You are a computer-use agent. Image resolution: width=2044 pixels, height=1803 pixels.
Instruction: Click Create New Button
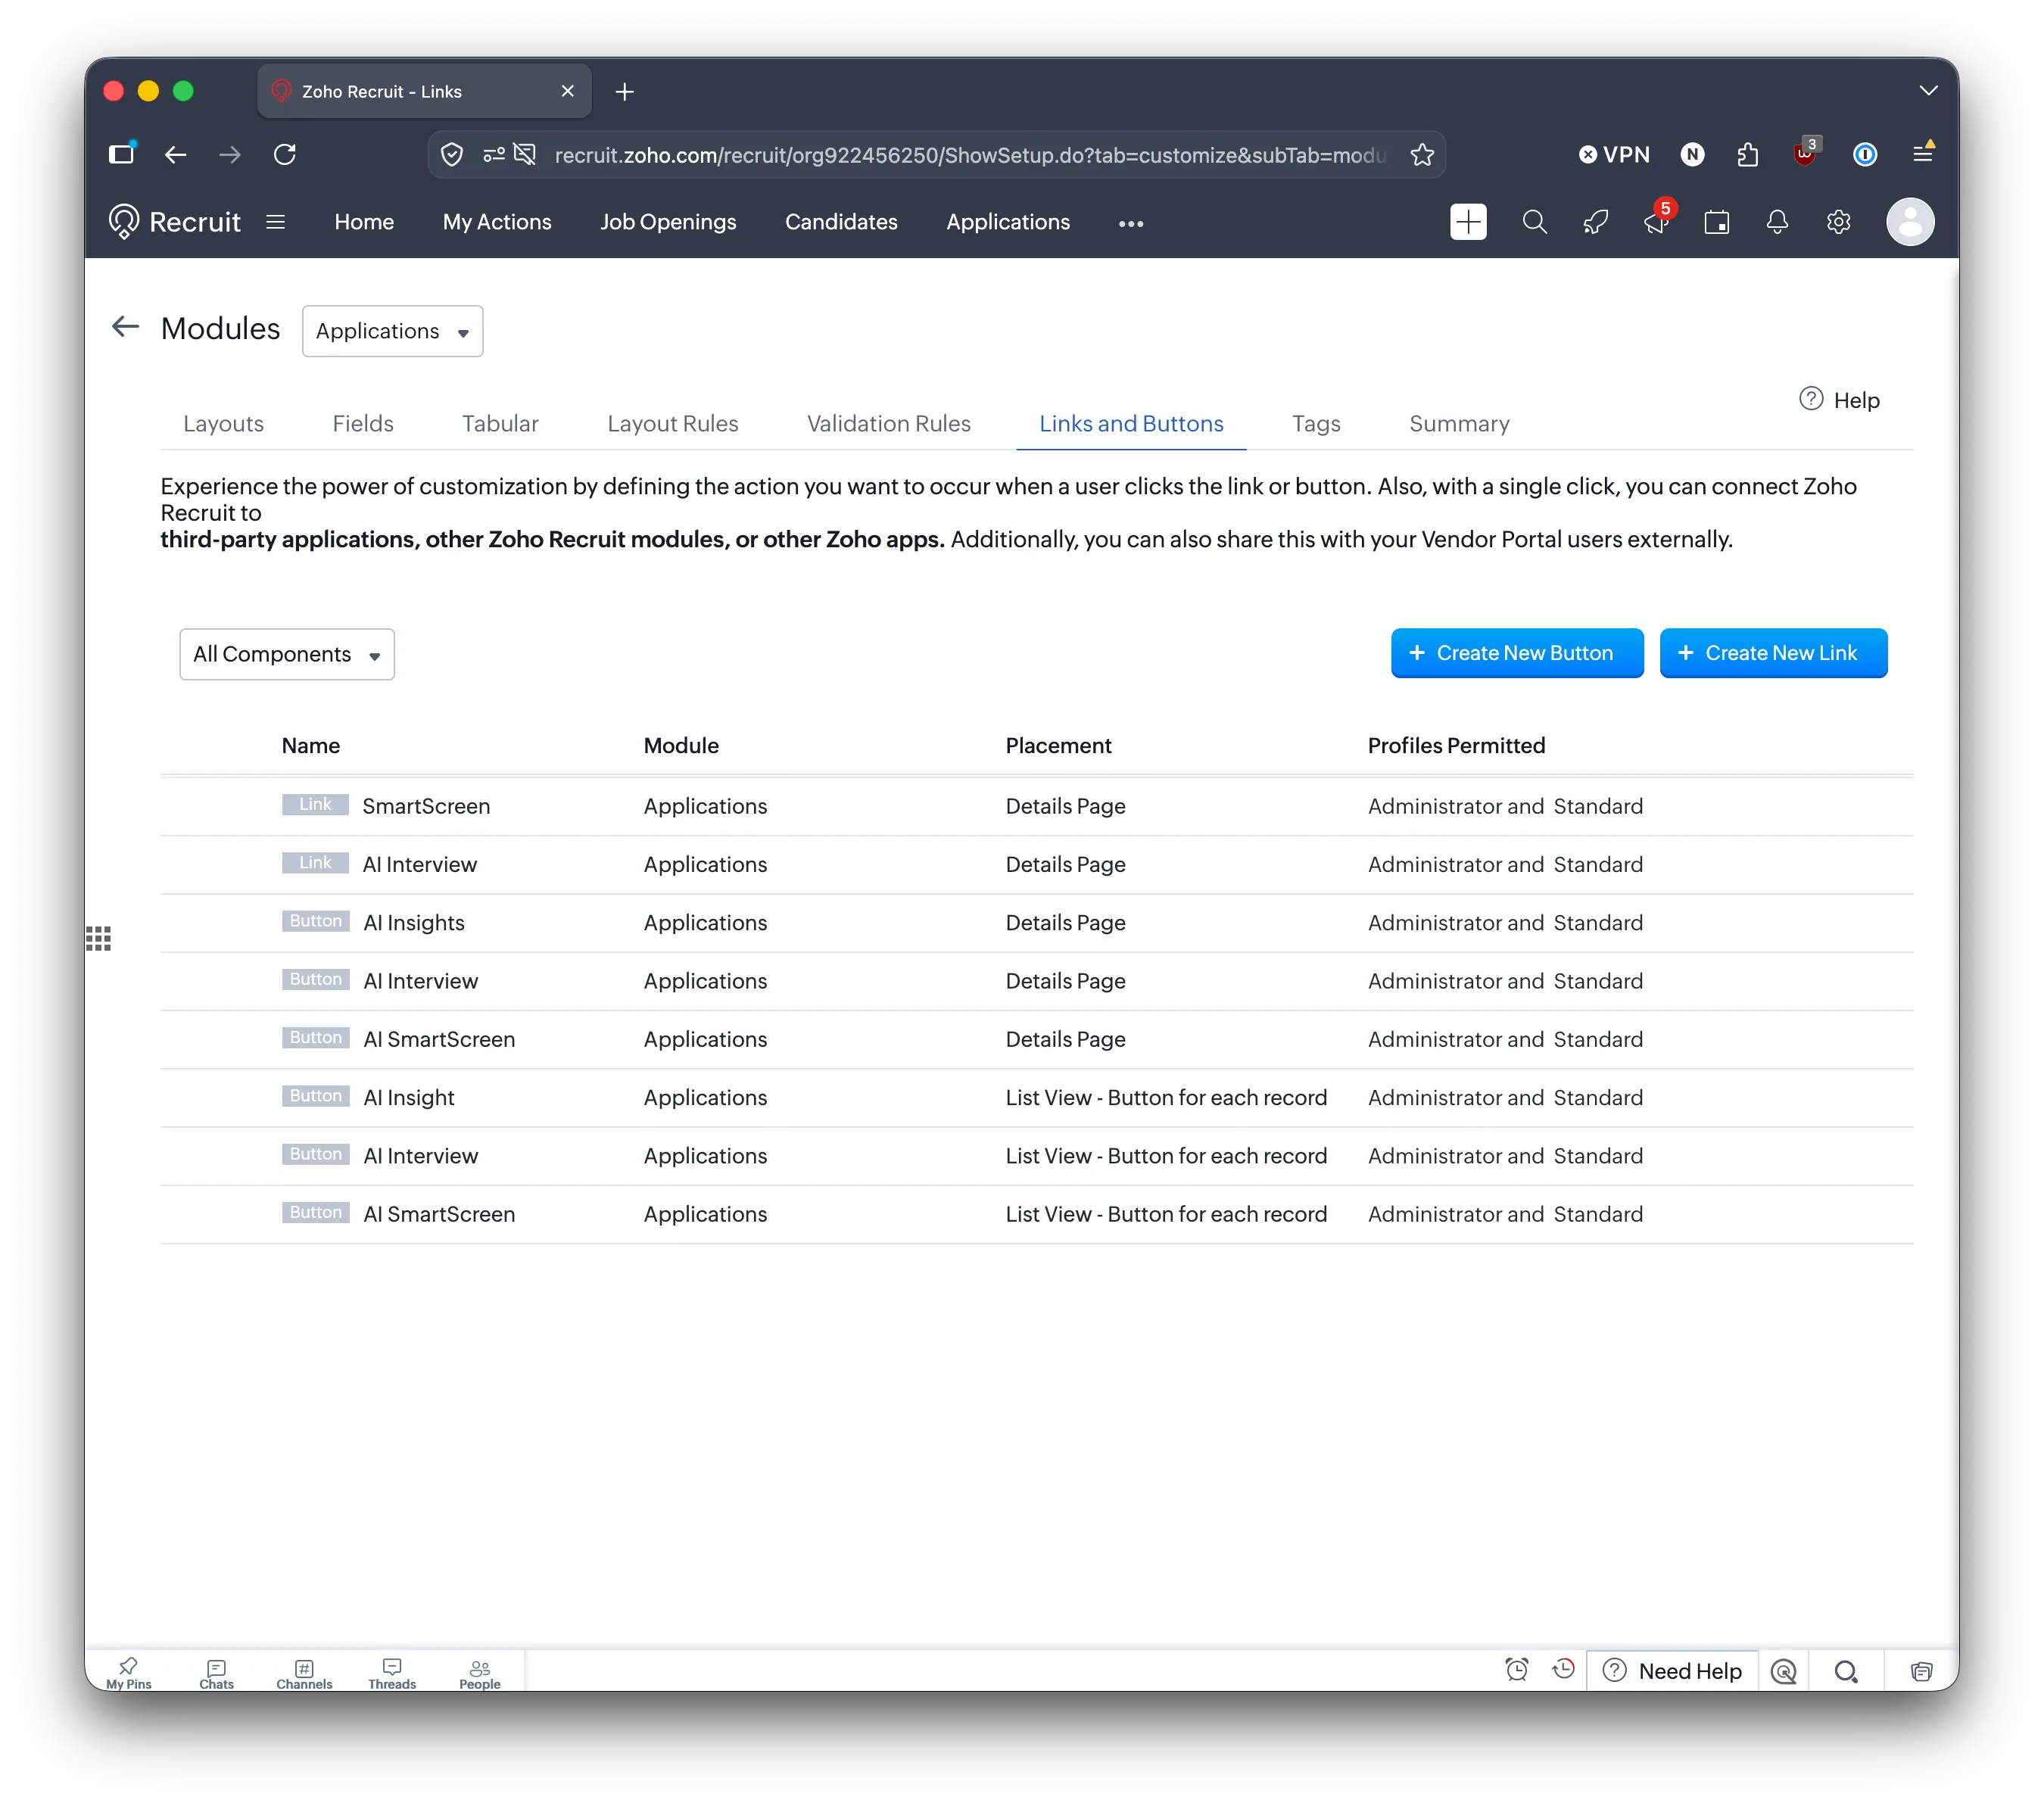click(1517, 653)
